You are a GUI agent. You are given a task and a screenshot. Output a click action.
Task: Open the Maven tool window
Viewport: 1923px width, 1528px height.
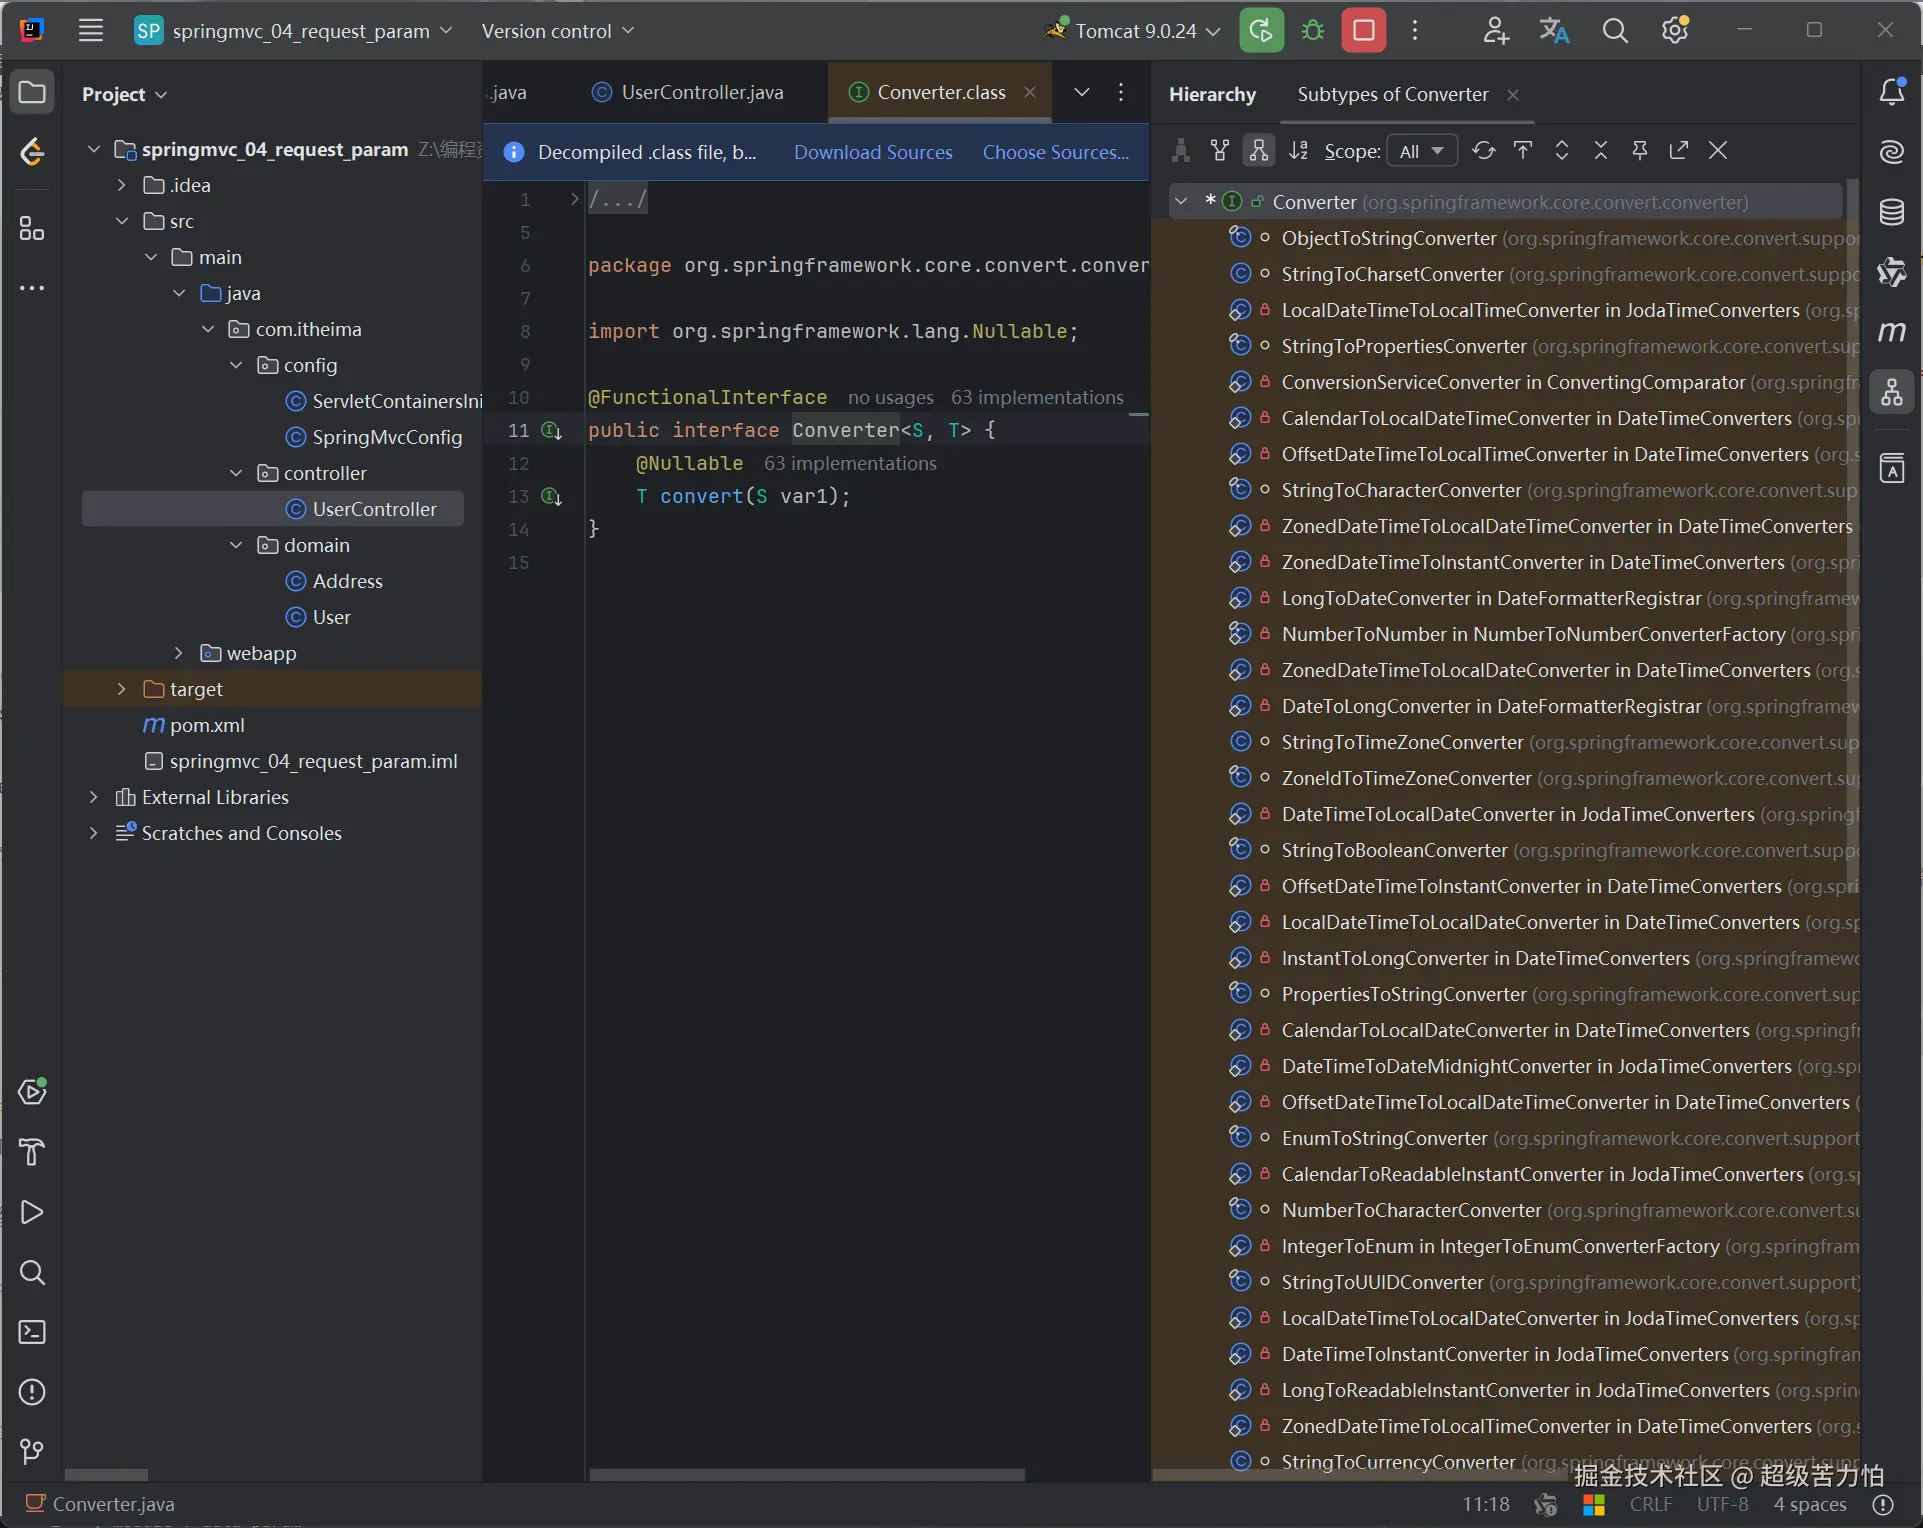1891,331
